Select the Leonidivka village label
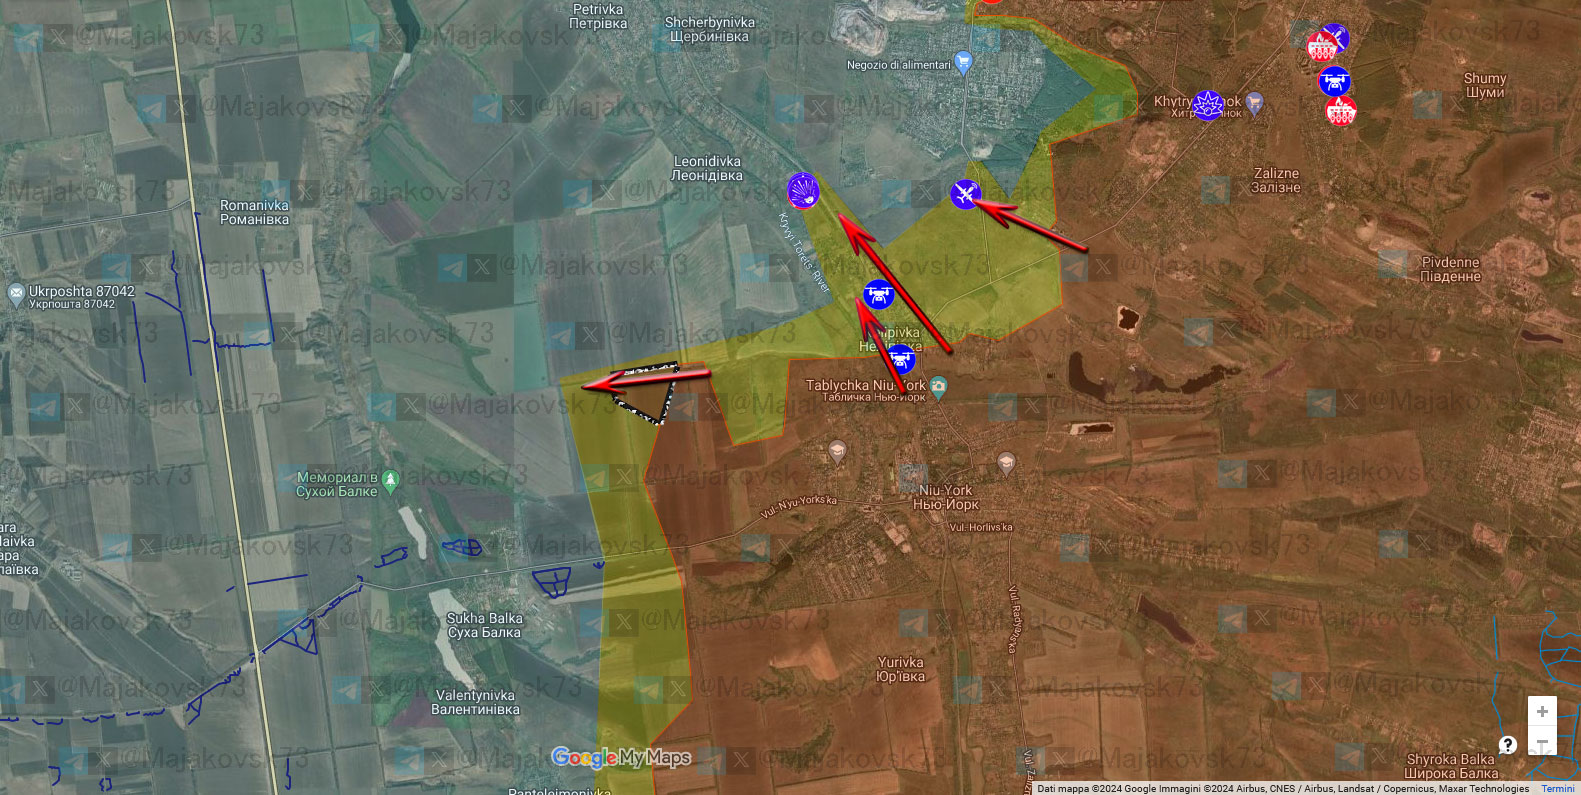This screenshot has height=795, width=1581. point(707,168)
